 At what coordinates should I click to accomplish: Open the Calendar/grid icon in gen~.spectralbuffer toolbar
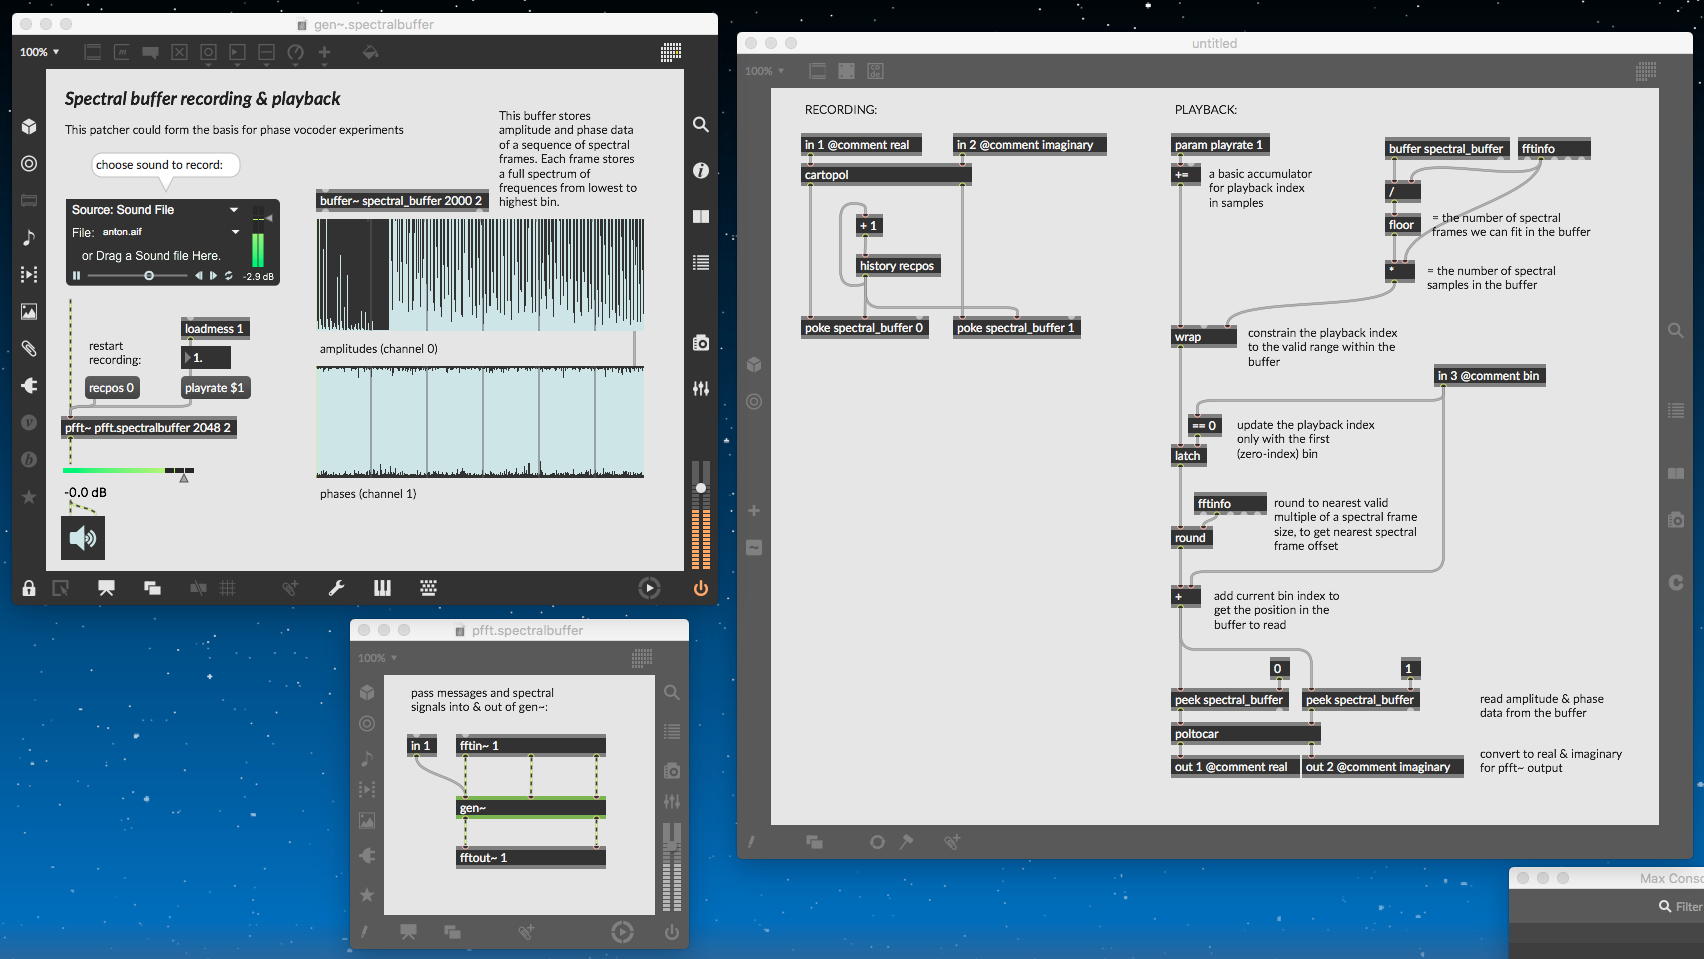(671, 52)
